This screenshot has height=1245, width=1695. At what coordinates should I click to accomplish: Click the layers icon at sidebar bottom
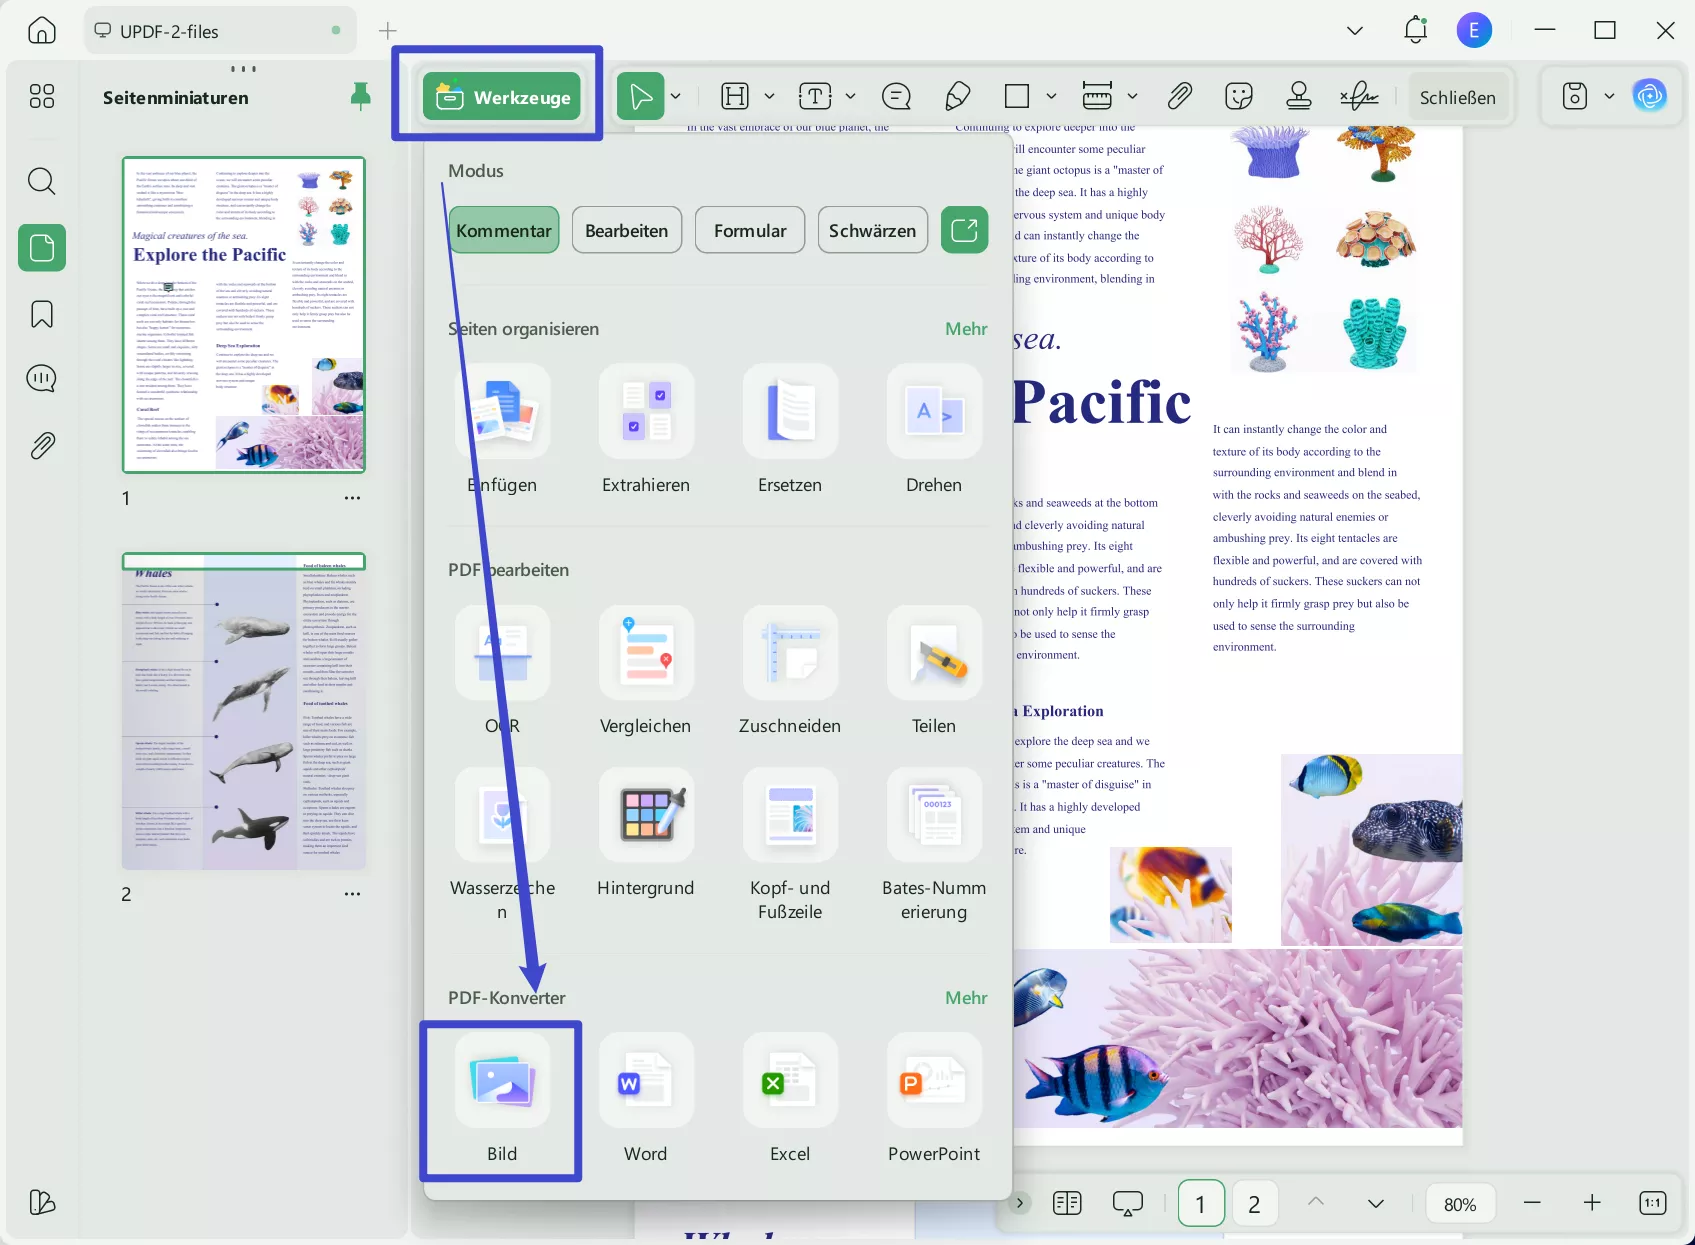(42, 1202)
